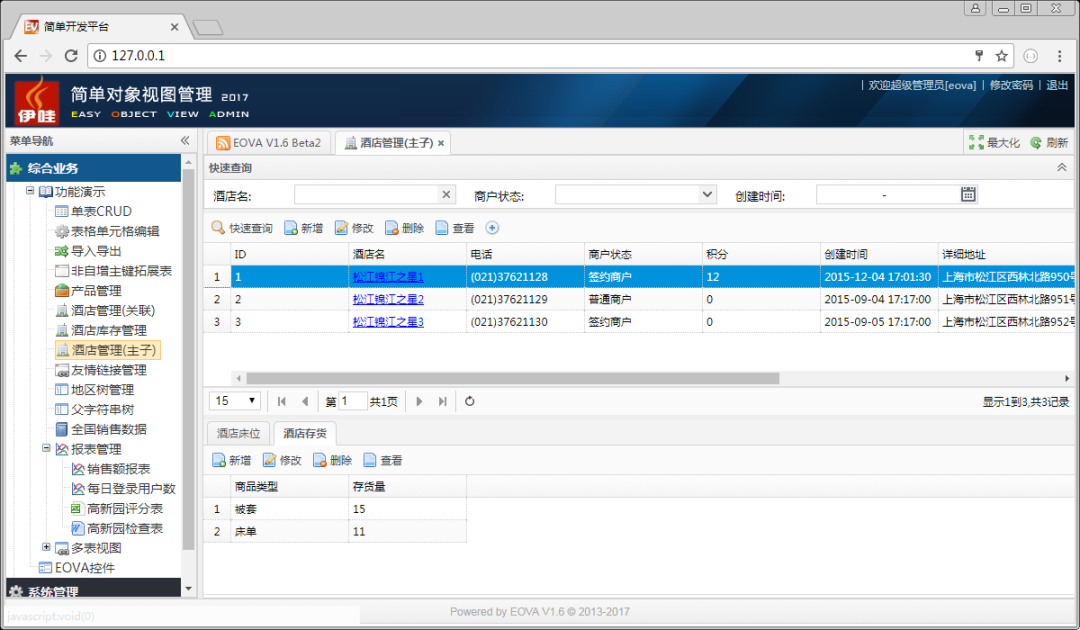
Task: Click the 修改密码 link in header
Action: coord(1010,86)
